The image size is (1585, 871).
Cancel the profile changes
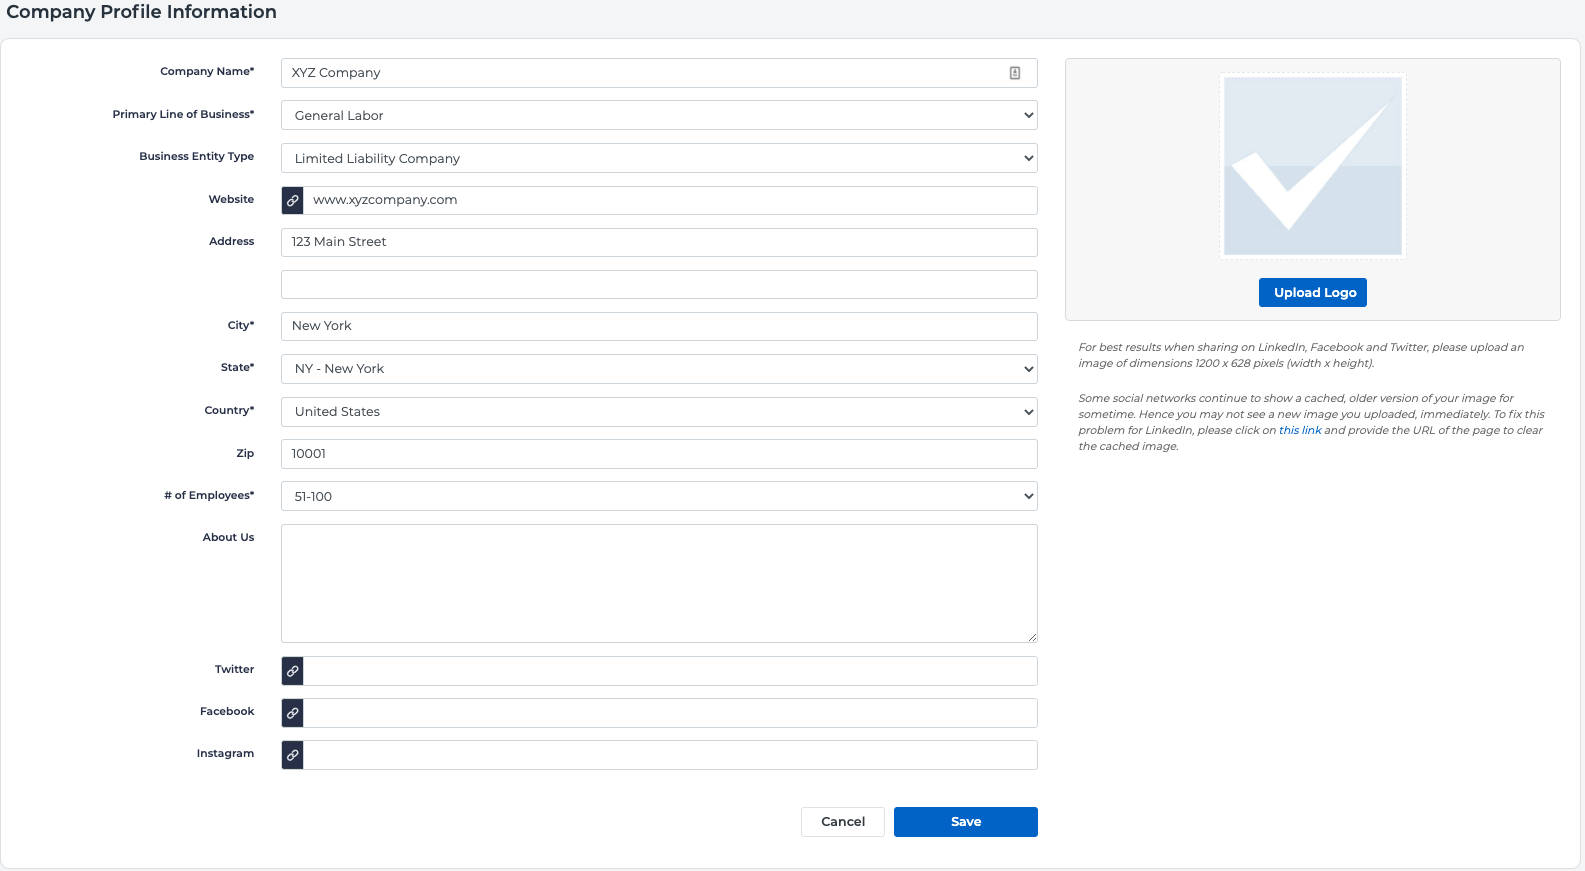coord(842,822)
